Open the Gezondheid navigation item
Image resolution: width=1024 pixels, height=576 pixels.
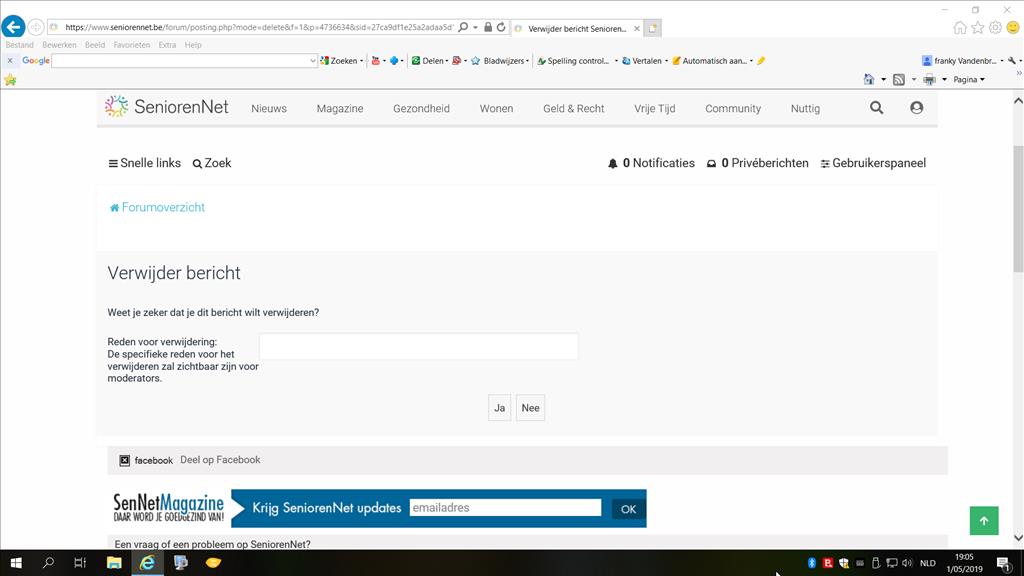coord(421,108)
